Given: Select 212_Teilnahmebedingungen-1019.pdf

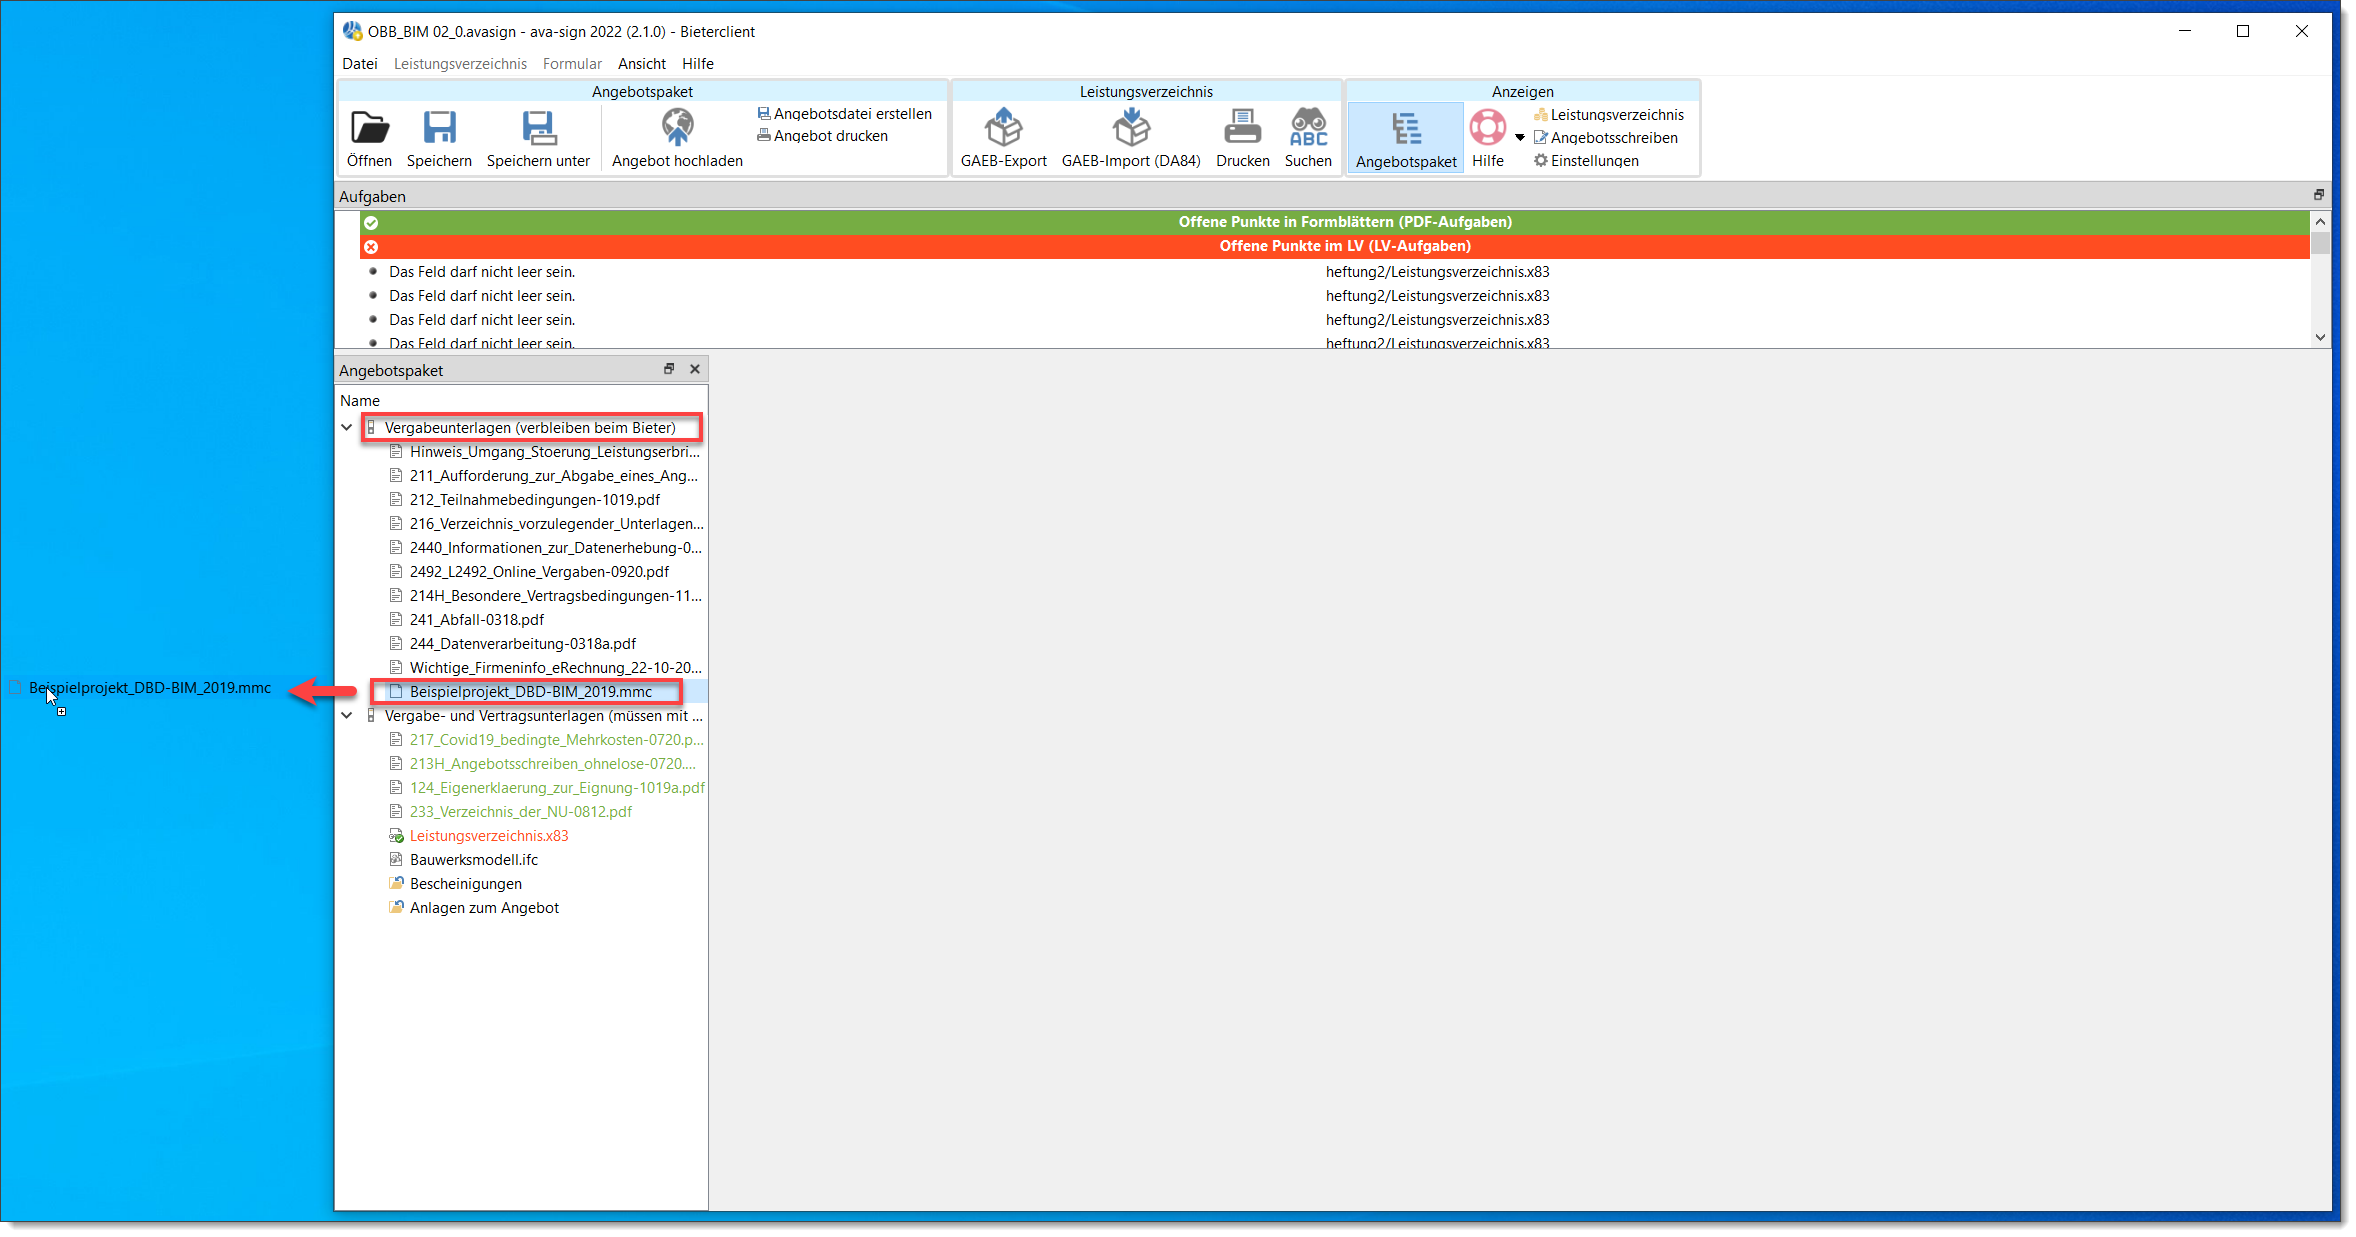Looking at the screenshot, I should (x=534, y=500).
